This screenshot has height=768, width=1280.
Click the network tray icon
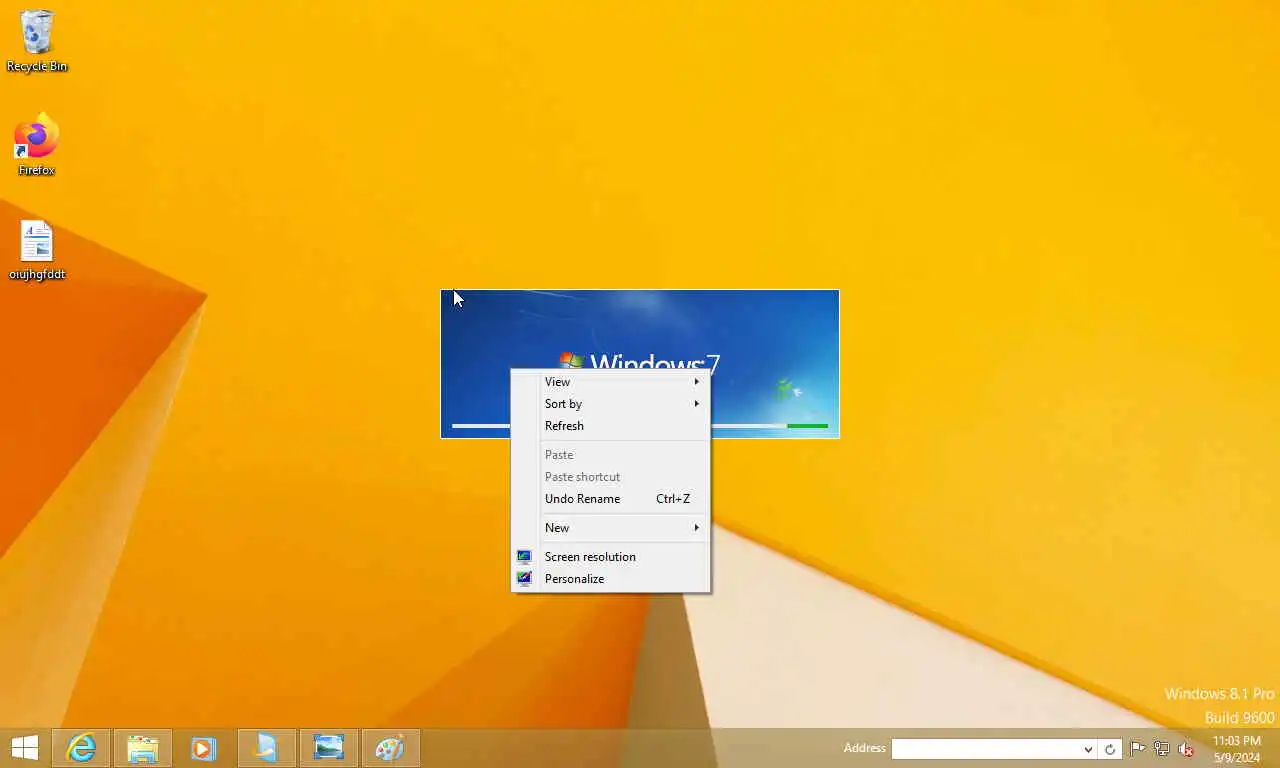[x=1162, y=748]
